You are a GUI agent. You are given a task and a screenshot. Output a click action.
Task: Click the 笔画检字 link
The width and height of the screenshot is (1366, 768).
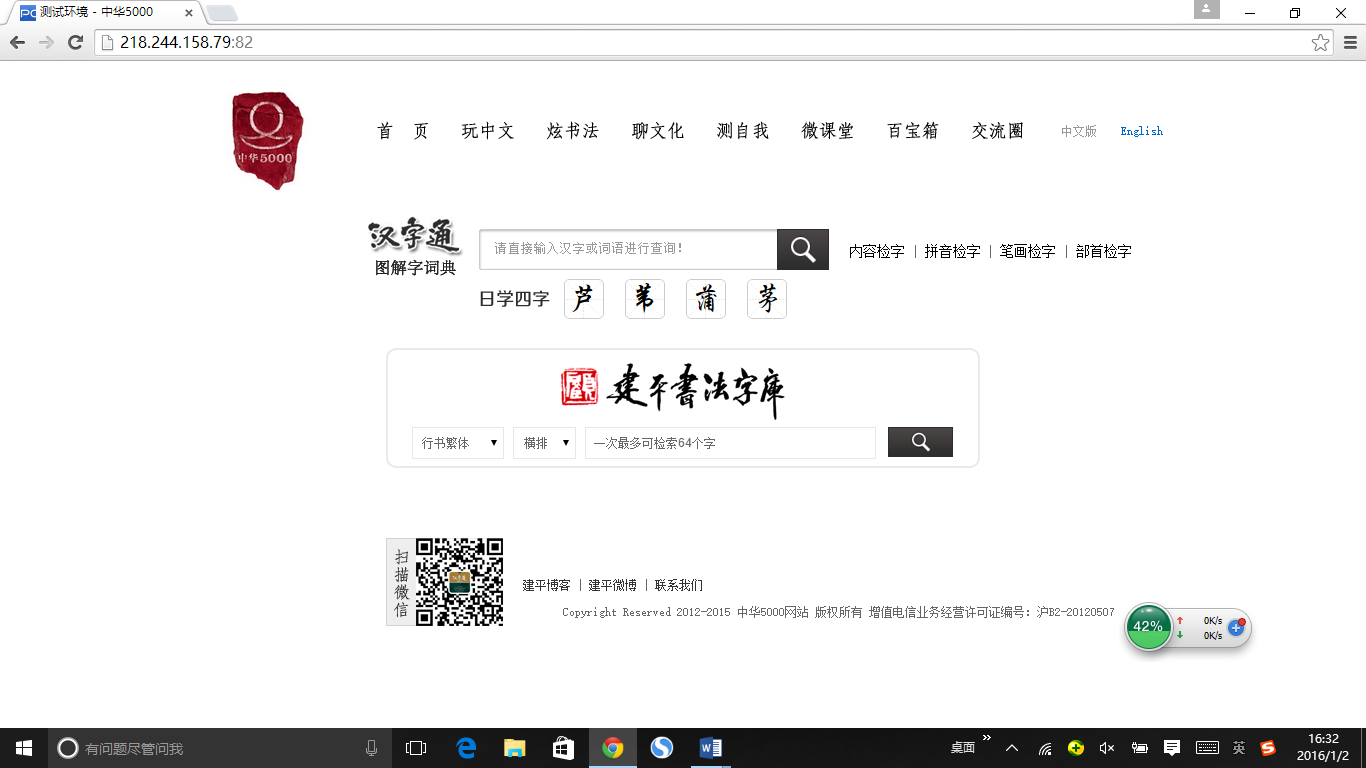point(1028,252)
